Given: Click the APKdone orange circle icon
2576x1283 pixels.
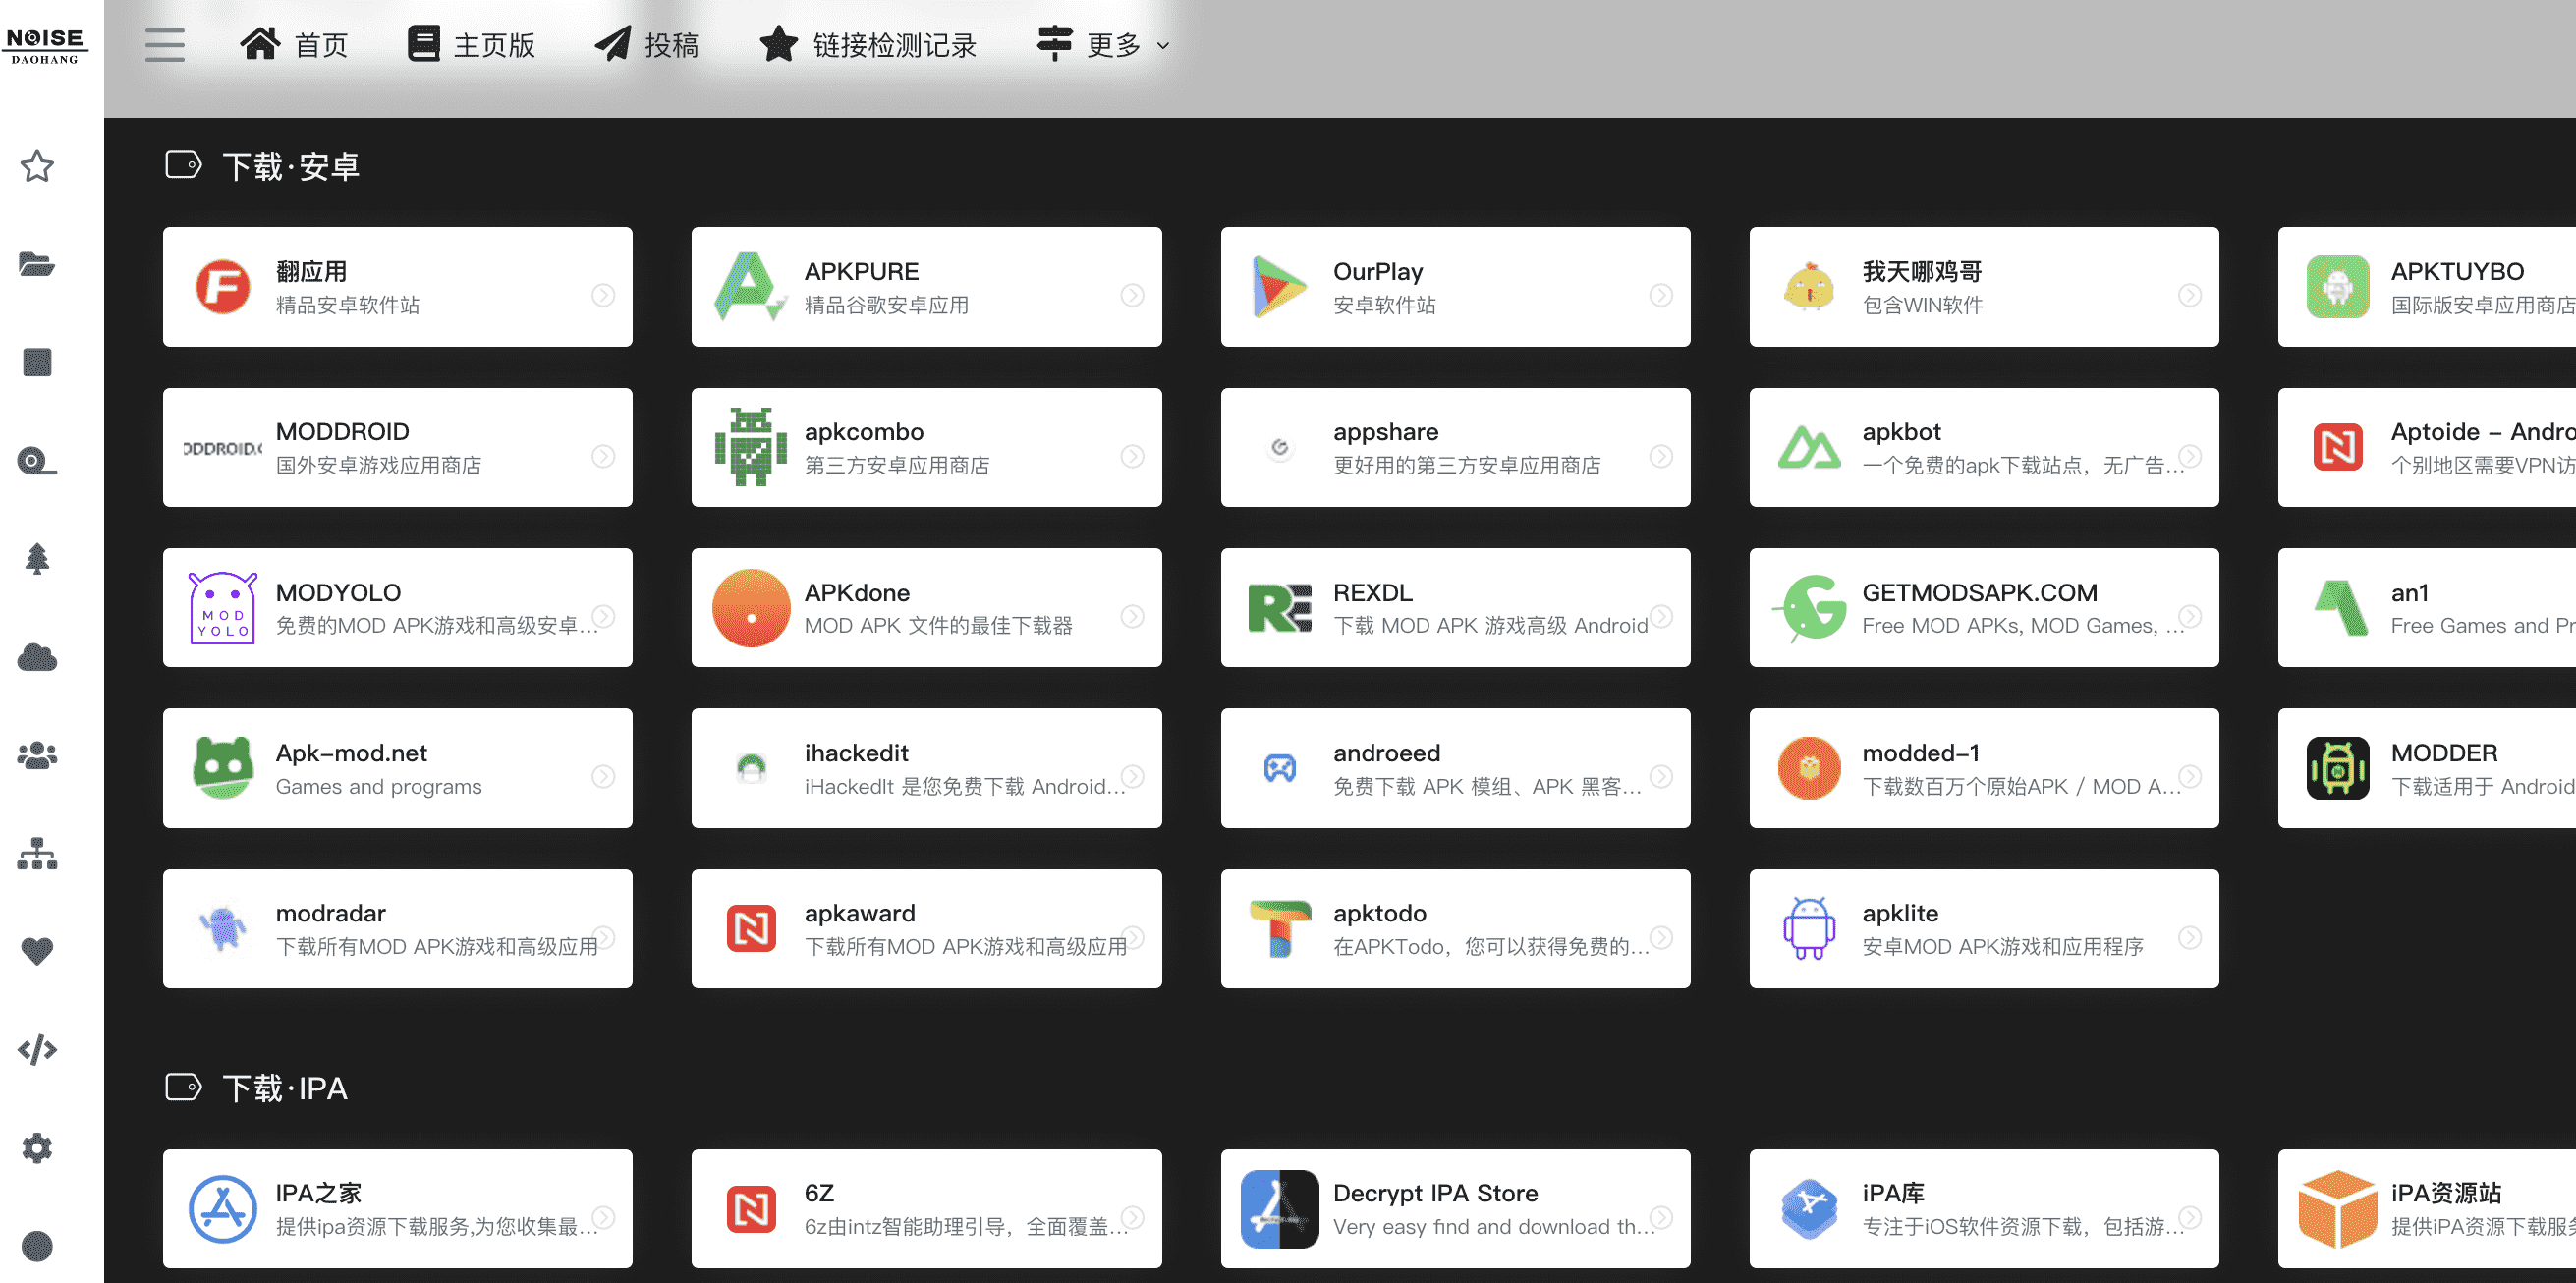Looking at the screenshot, I should click(750, 608).
